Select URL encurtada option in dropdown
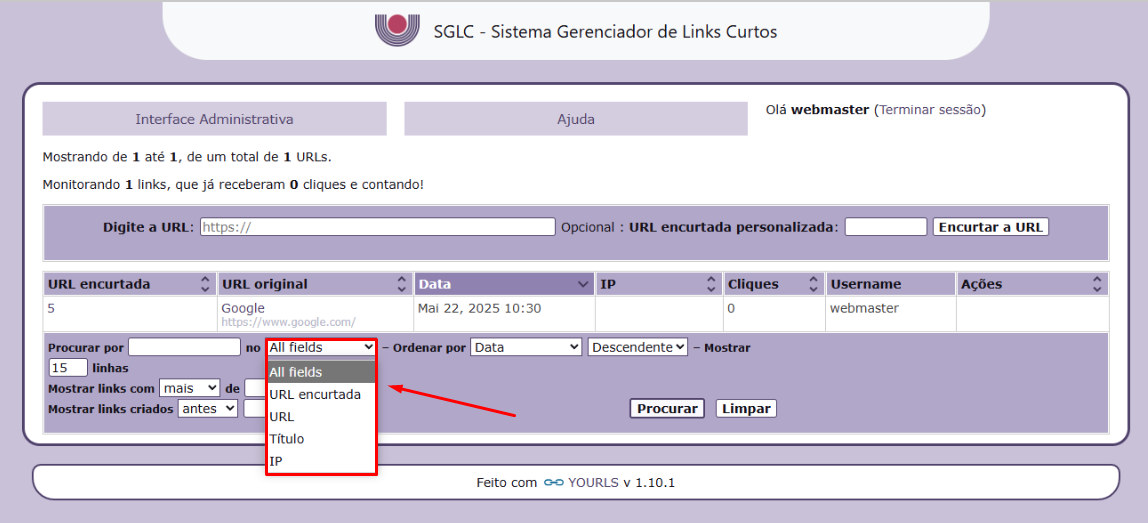The height and width of the screenshot is (523, 1148). pyautogui.click(x=321, y=394)
